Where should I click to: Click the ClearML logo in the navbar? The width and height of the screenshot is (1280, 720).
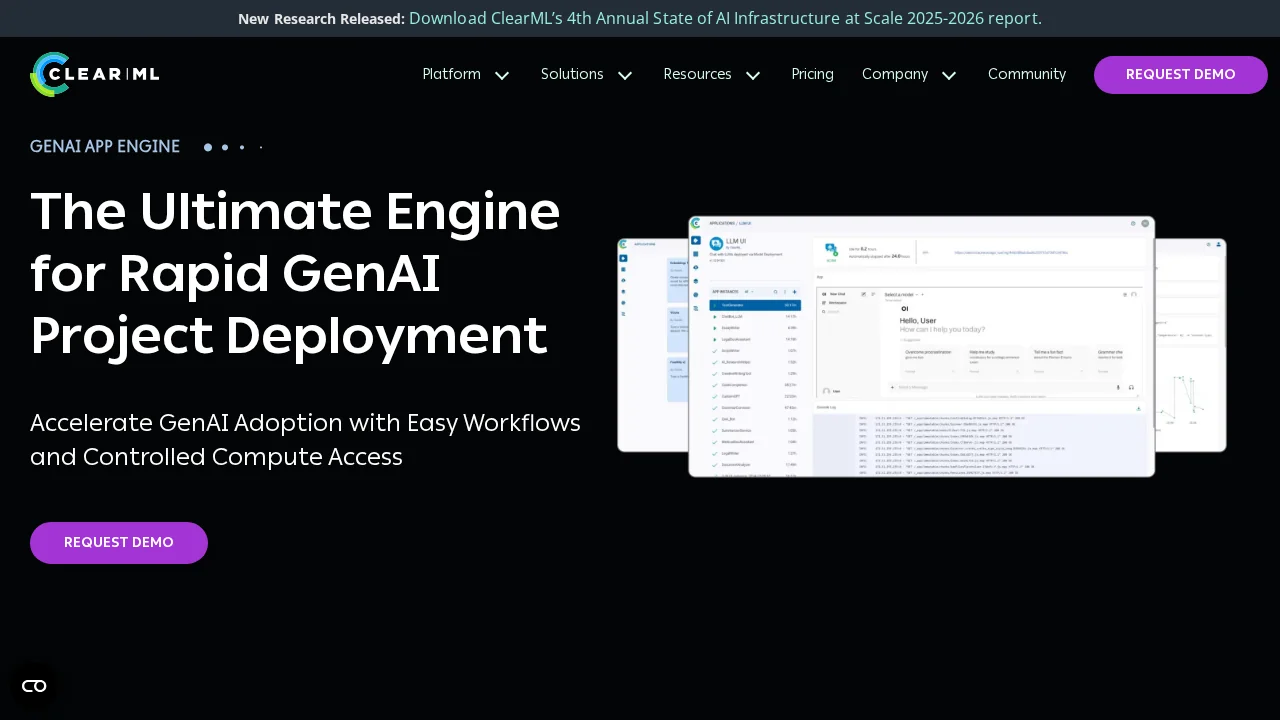click(95, 74)
